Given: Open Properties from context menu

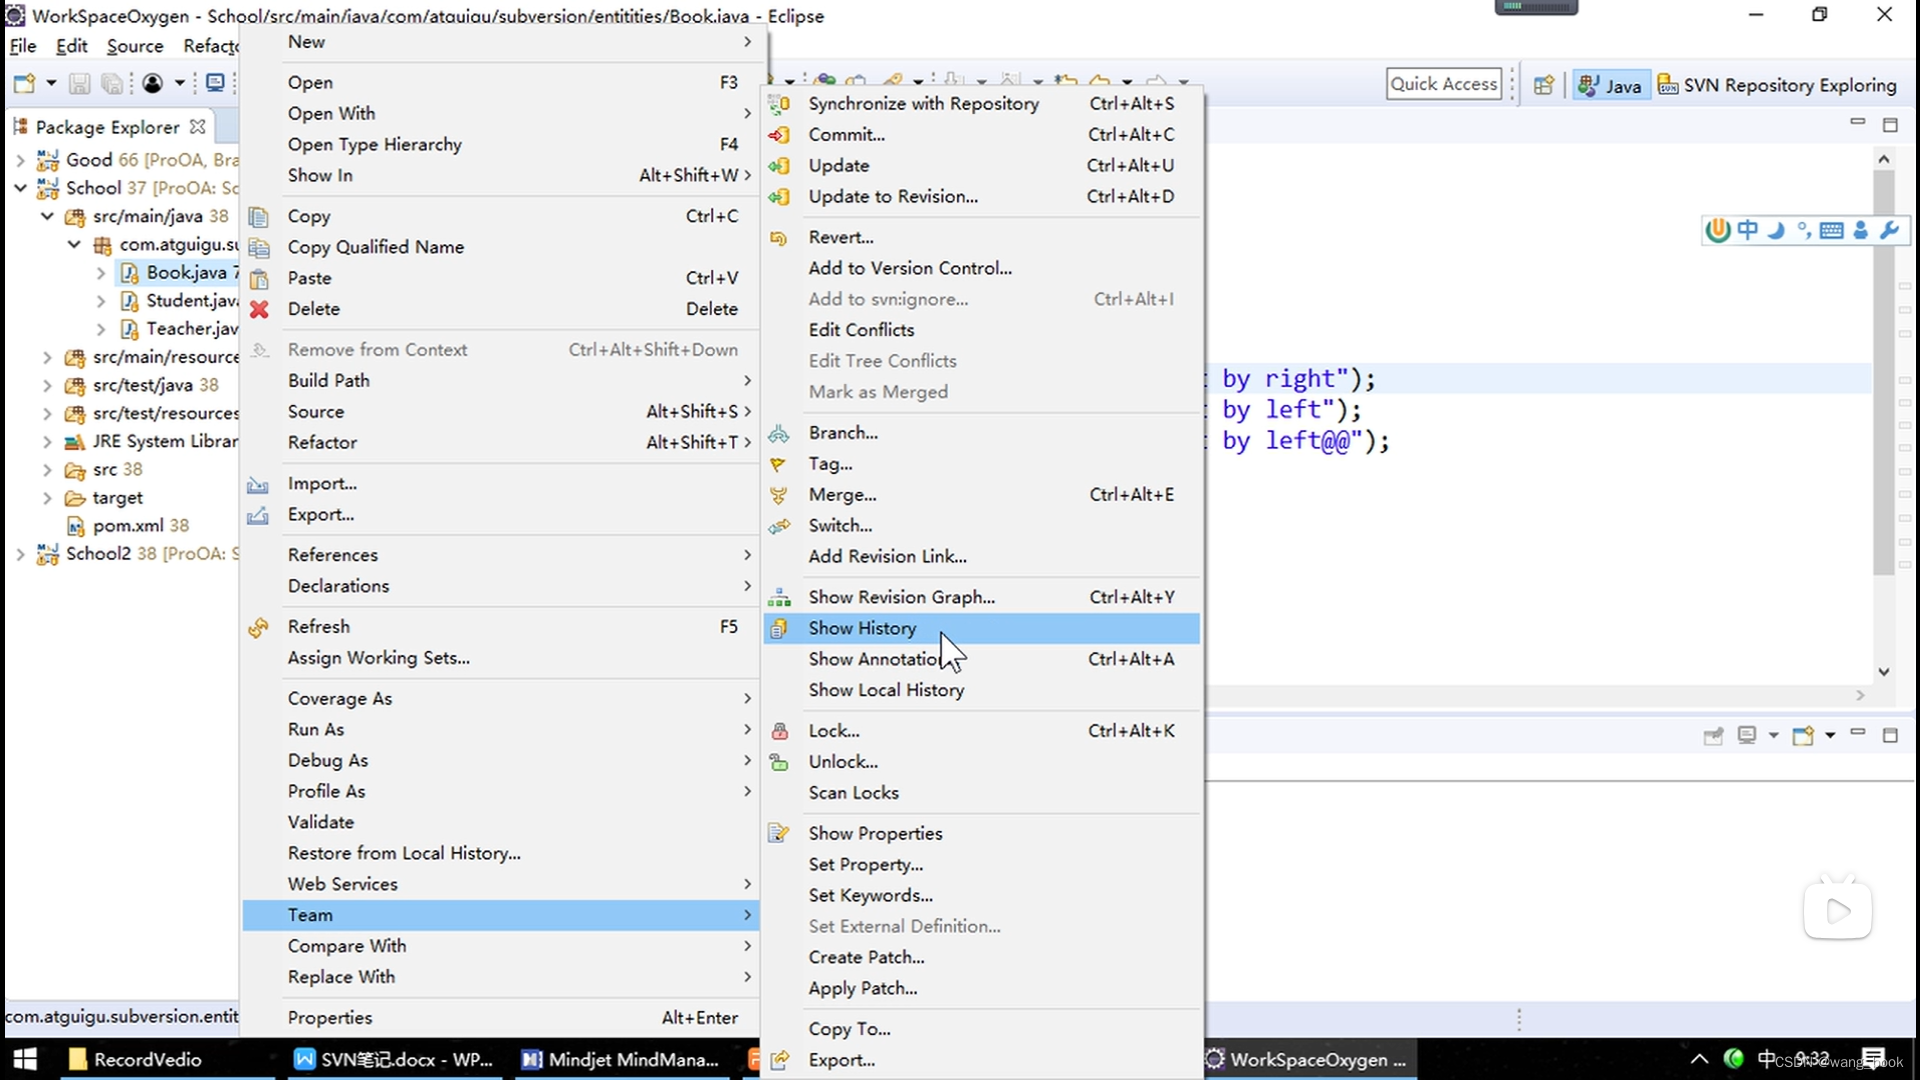Looking at the screenshot, I should [x=500, y=1018].
